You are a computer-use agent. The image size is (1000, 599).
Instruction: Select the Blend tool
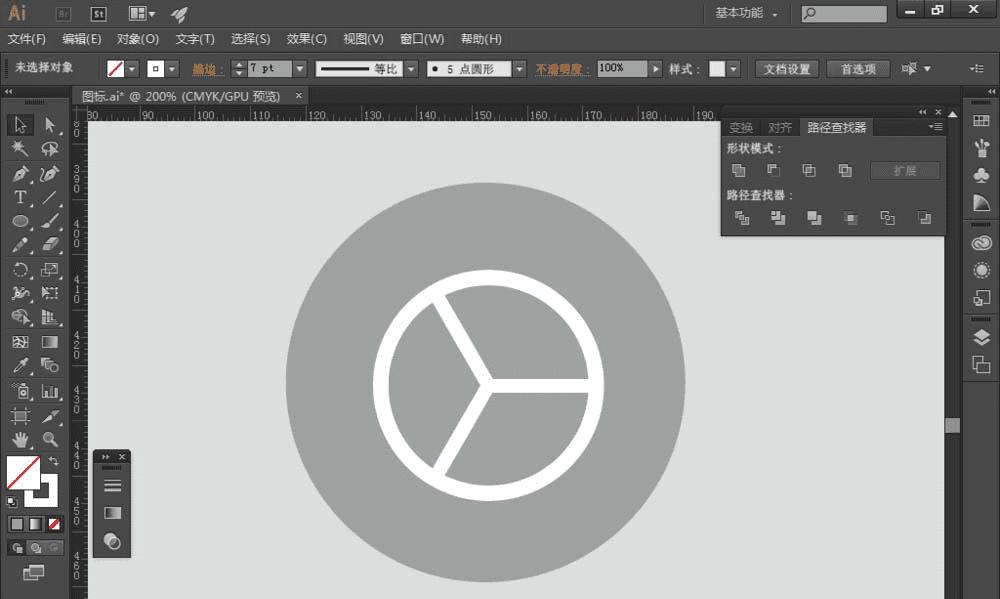(50, 366)
